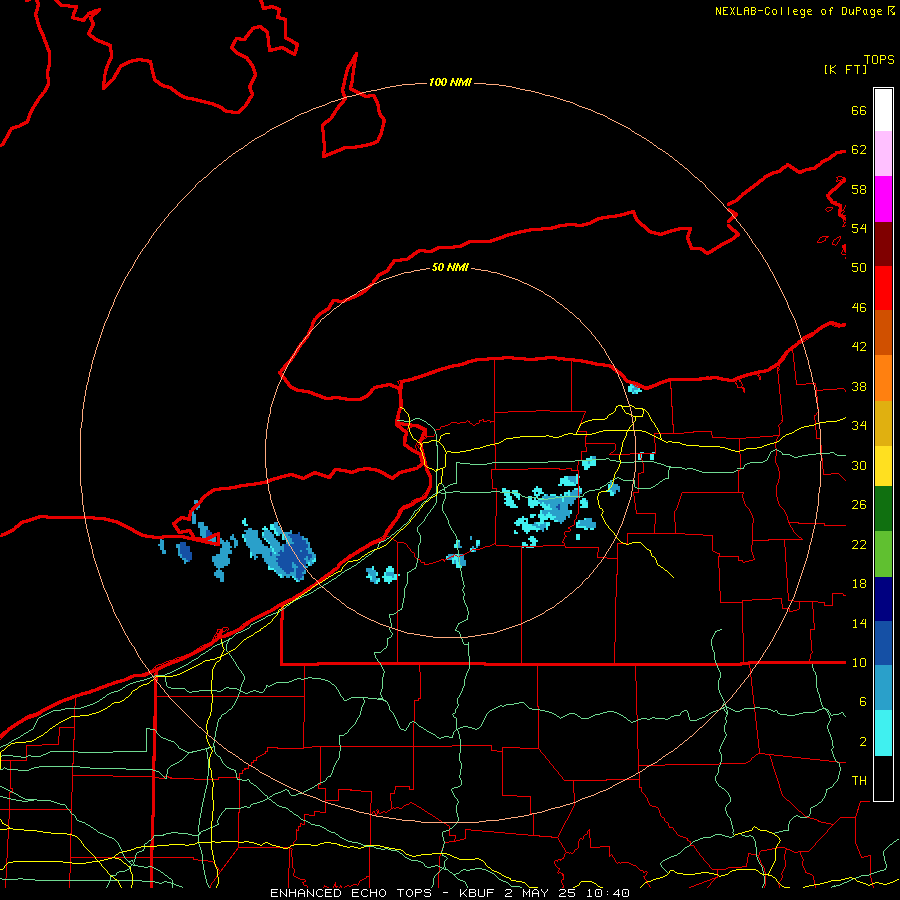Select the navy legend color block

click(883, 599)
